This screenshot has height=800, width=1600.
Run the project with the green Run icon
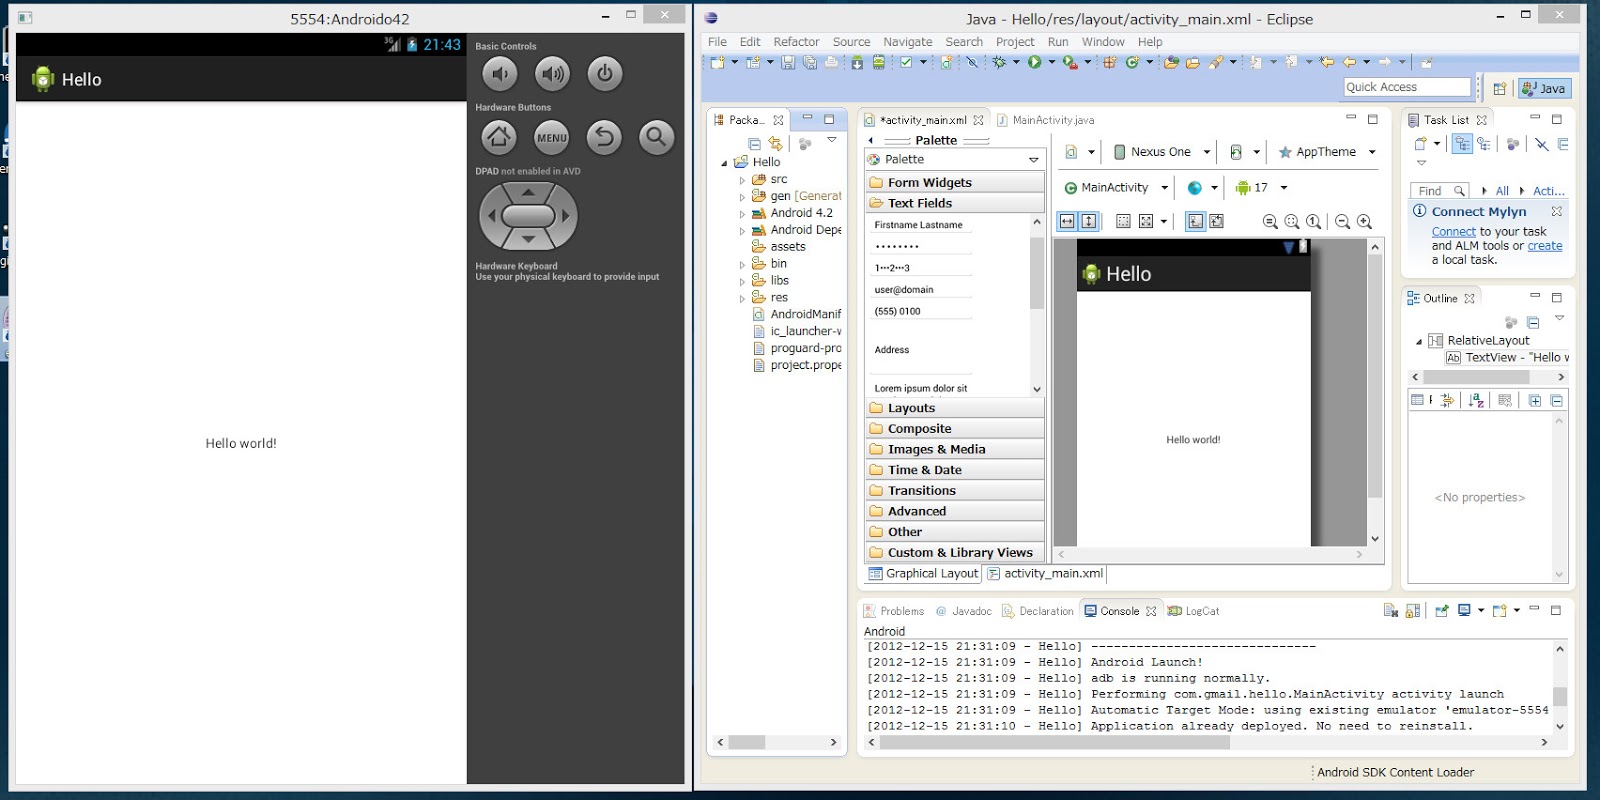click(x=1034, y=62)
